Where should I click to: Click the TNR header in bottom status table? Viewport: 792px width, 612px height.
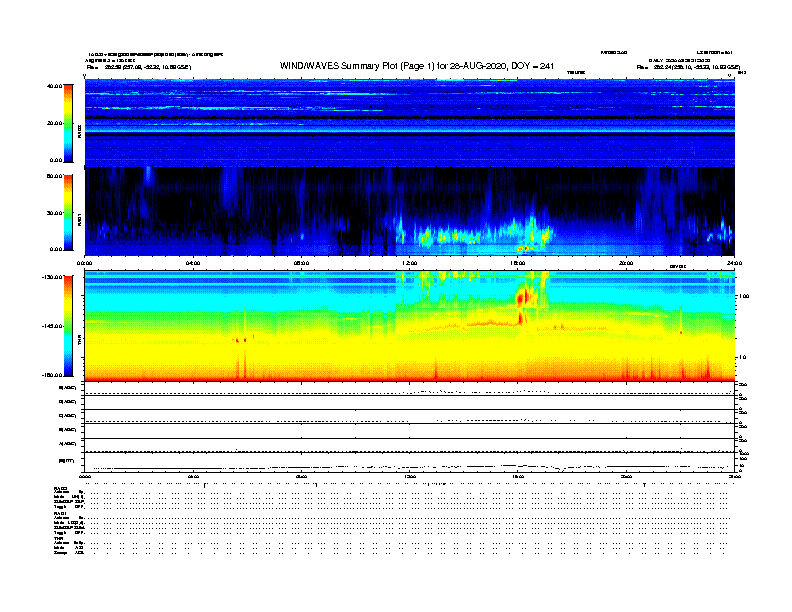click(x=58, y=539)
